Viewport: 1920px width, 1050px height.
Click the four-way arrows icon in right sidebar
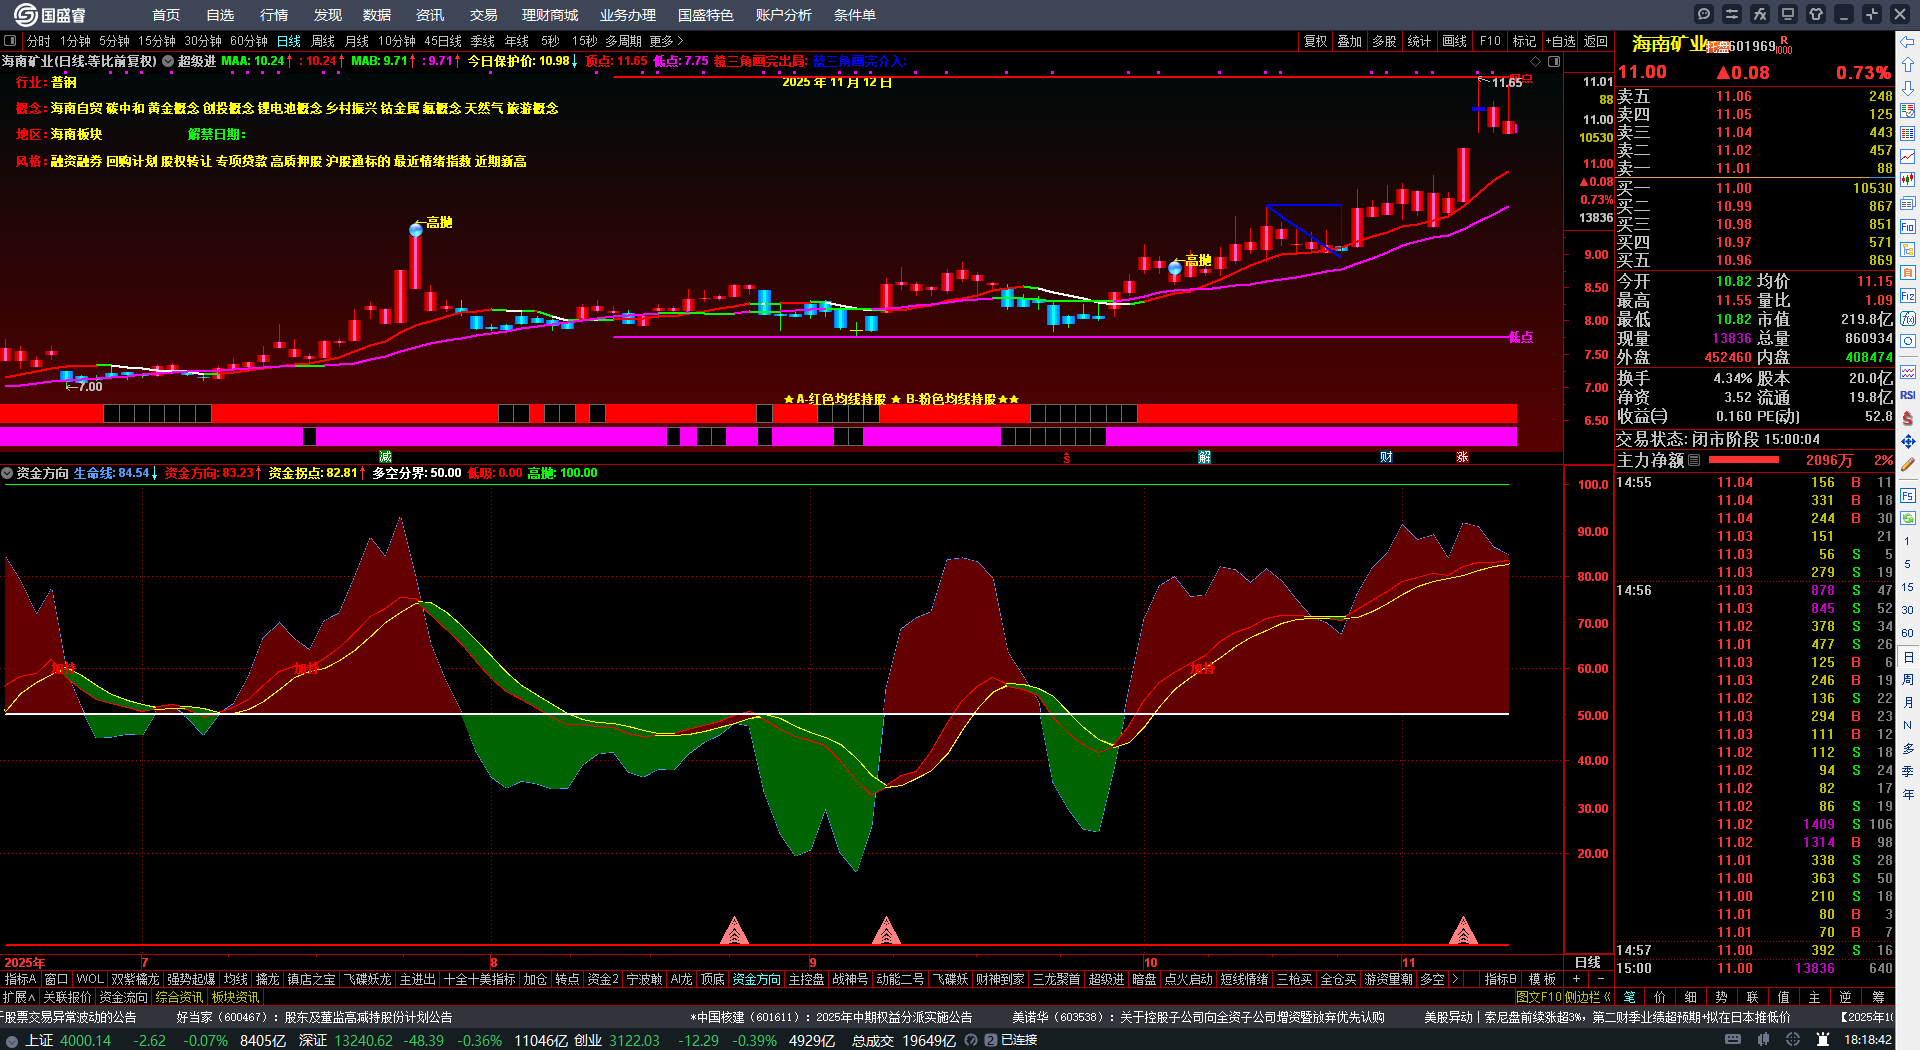[x=1908, y=441]
